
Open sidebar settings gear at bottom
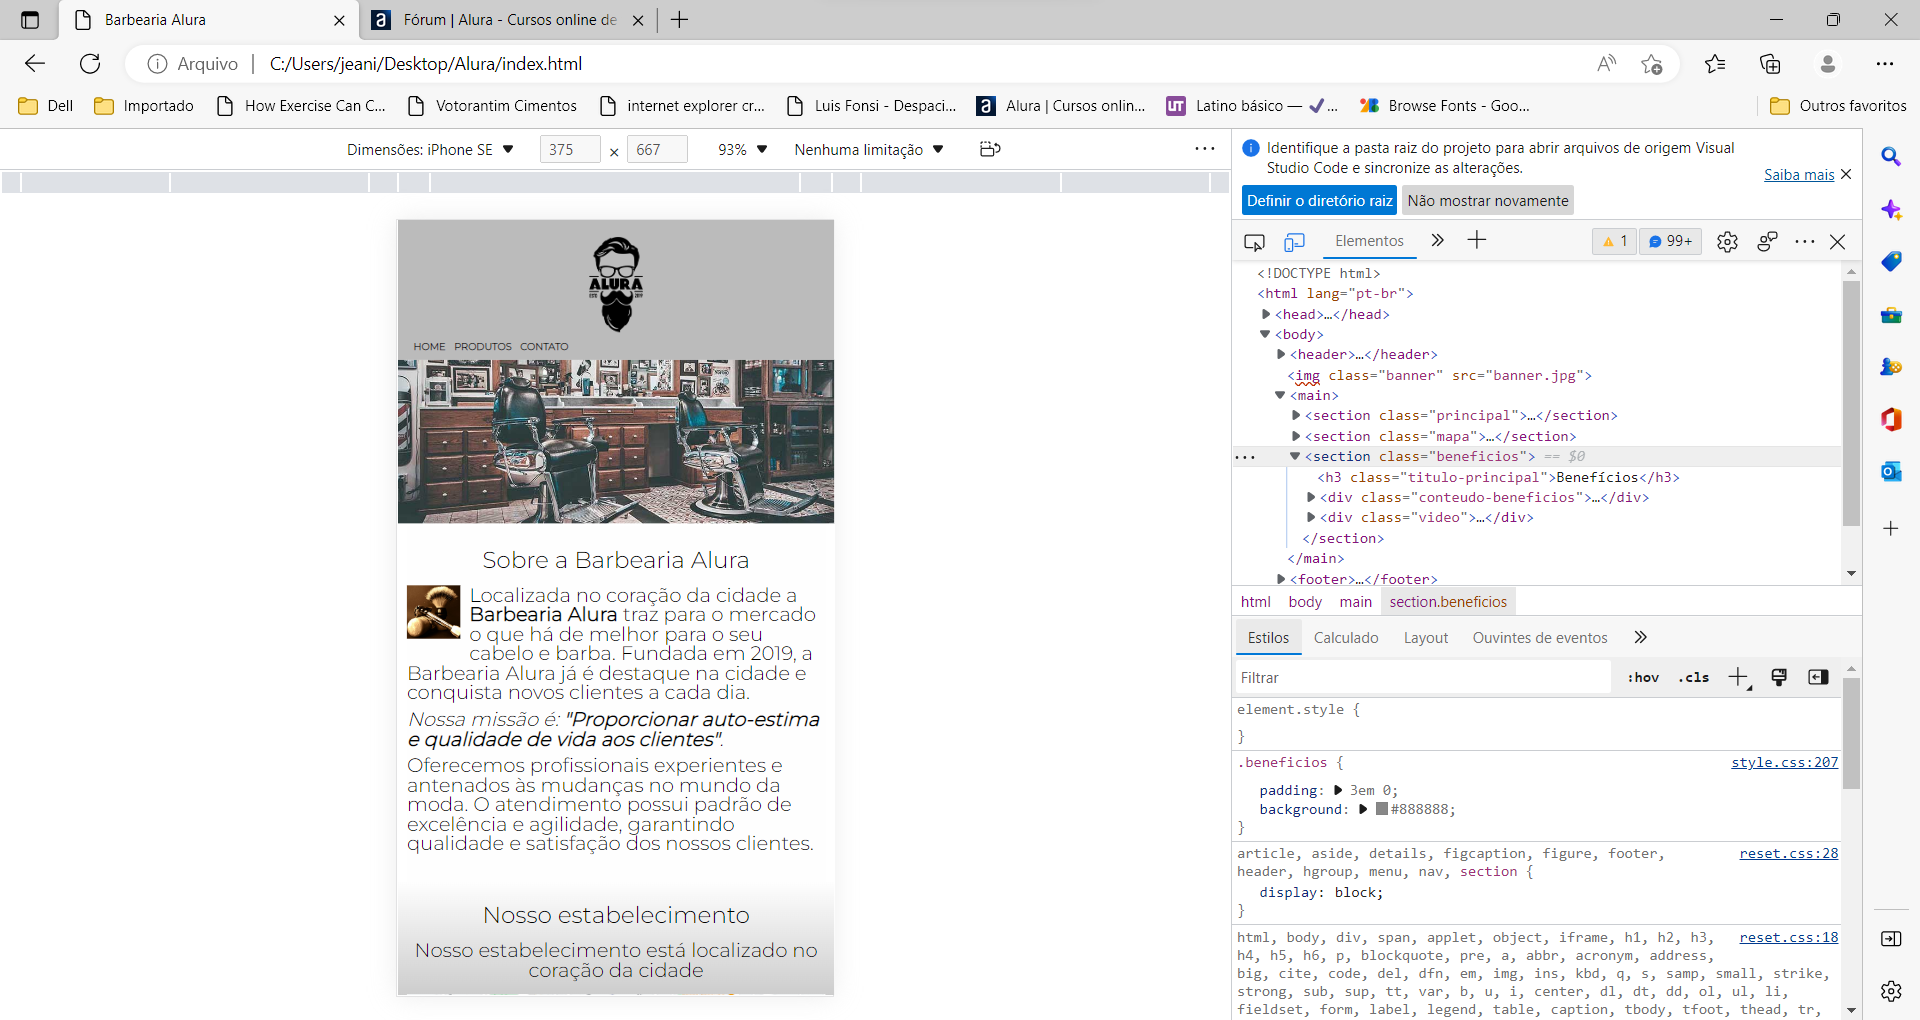click(x=1891, y=991)
